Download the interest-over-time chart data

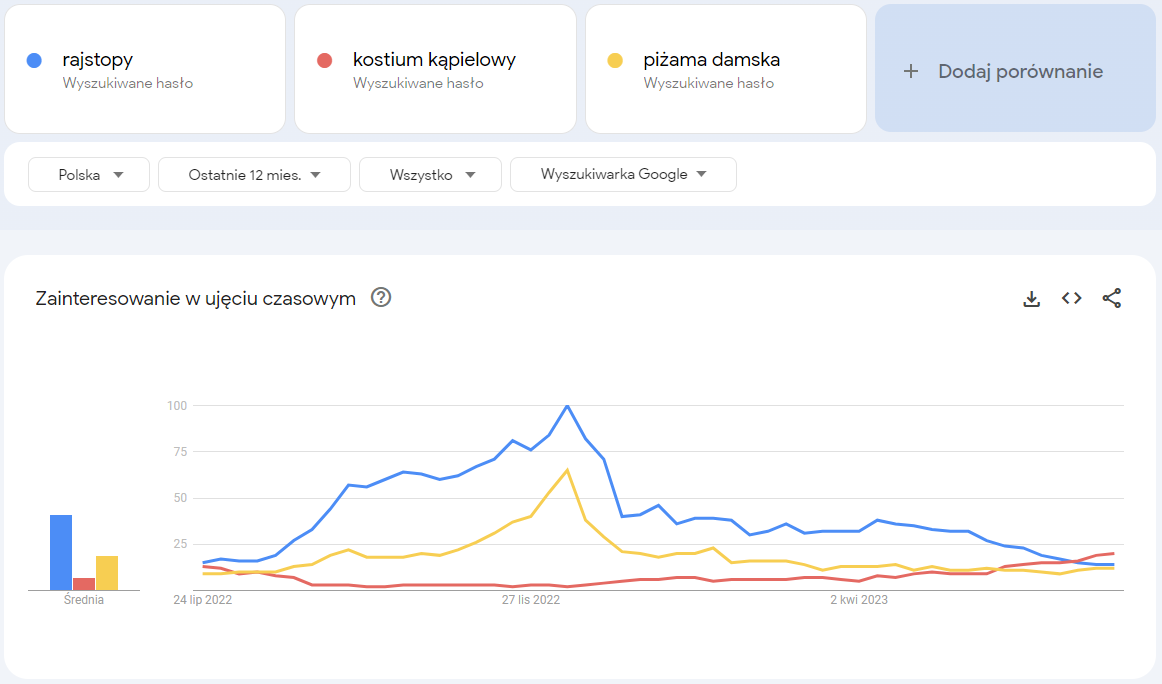point(1032,298)
